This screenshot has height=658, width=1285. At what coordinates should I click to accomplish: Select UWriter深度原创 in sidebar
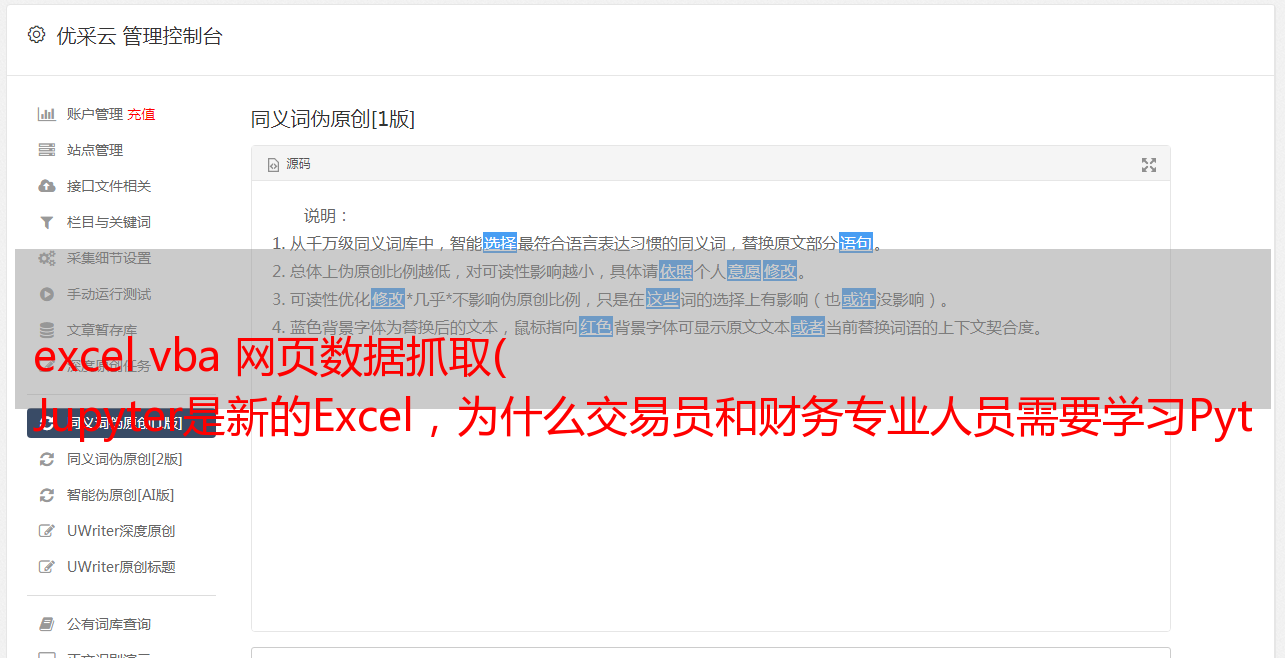121,531
